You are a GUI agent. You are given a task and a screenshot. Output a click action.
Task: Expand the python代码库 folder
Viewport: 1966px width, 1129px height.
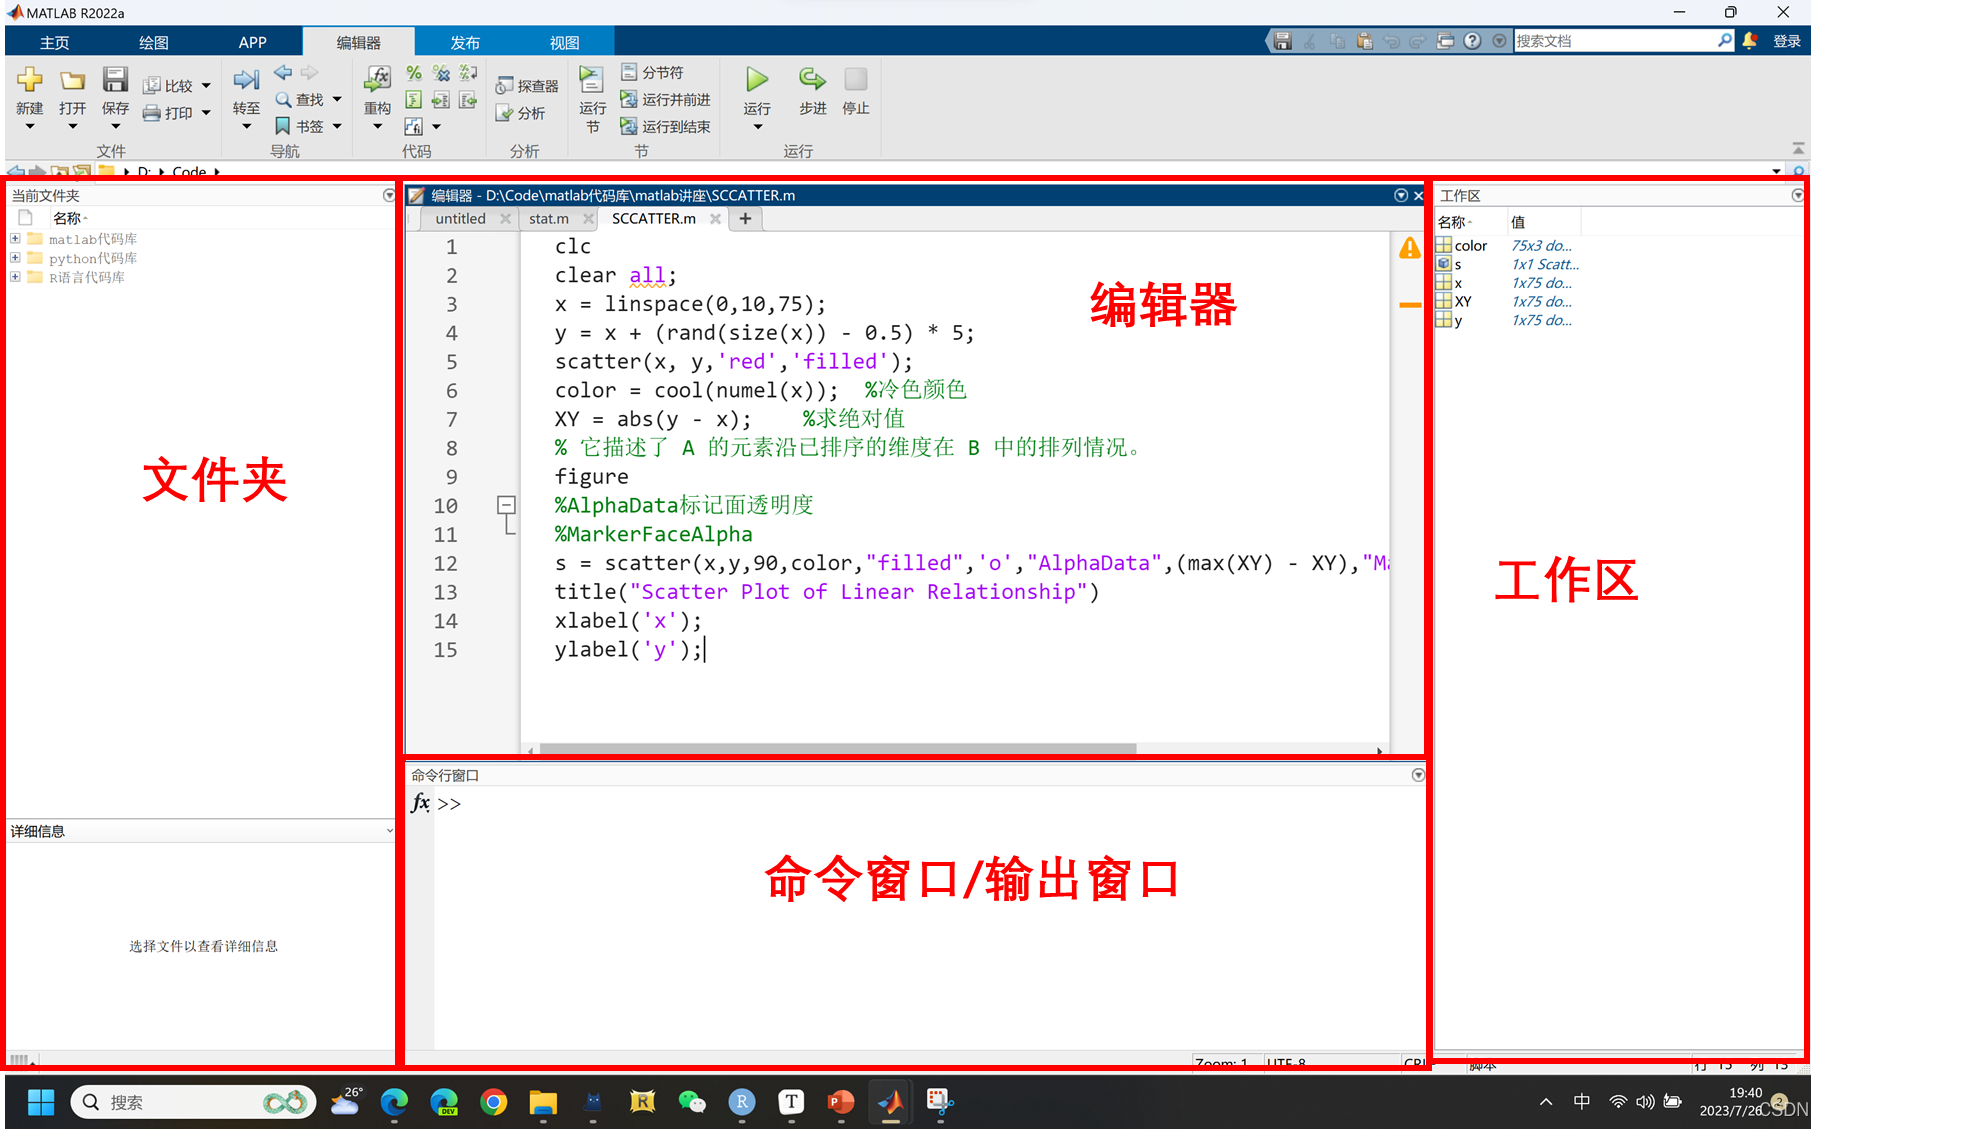pyautogui.click(x=15, y=258)
